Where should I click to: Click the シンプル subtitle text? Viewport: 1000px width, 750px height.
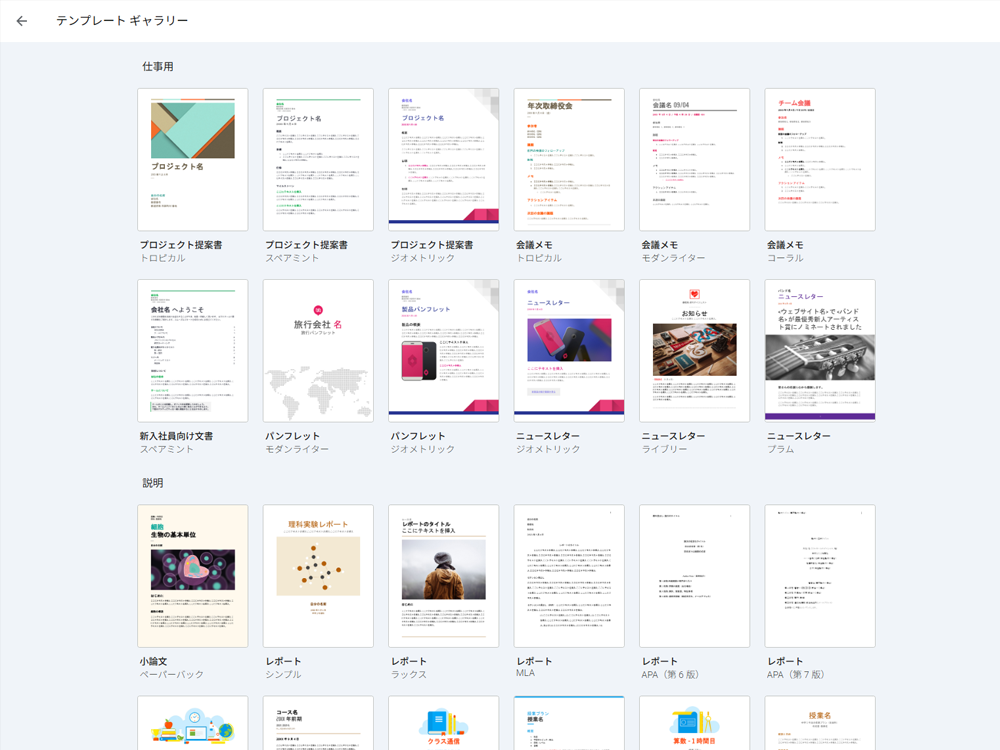point(283,674)
